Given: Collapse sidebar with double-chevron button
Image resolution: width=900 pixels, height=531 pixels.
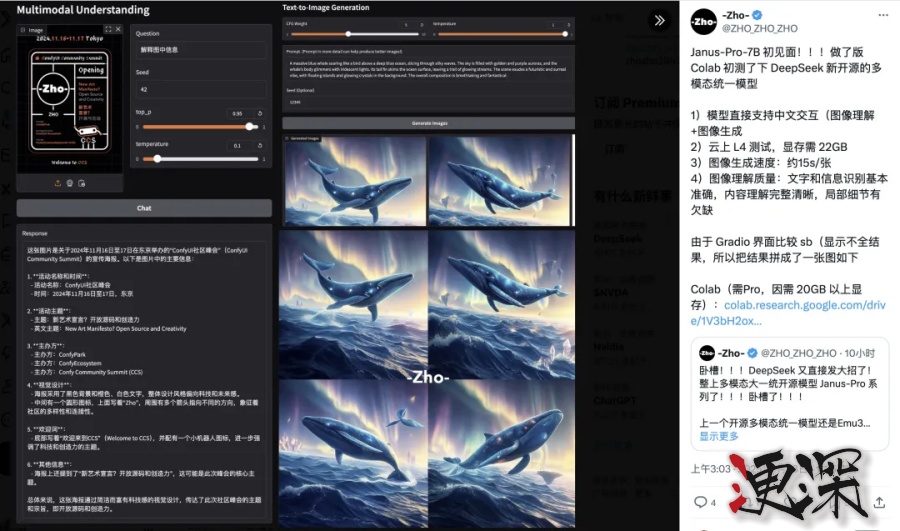Looking at the screenshot, I should [x=658, y=20].
